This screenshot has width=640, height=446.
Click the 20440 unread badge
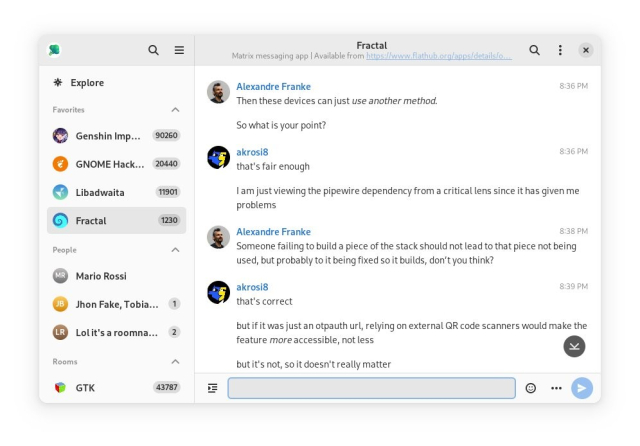coord(167,164)
